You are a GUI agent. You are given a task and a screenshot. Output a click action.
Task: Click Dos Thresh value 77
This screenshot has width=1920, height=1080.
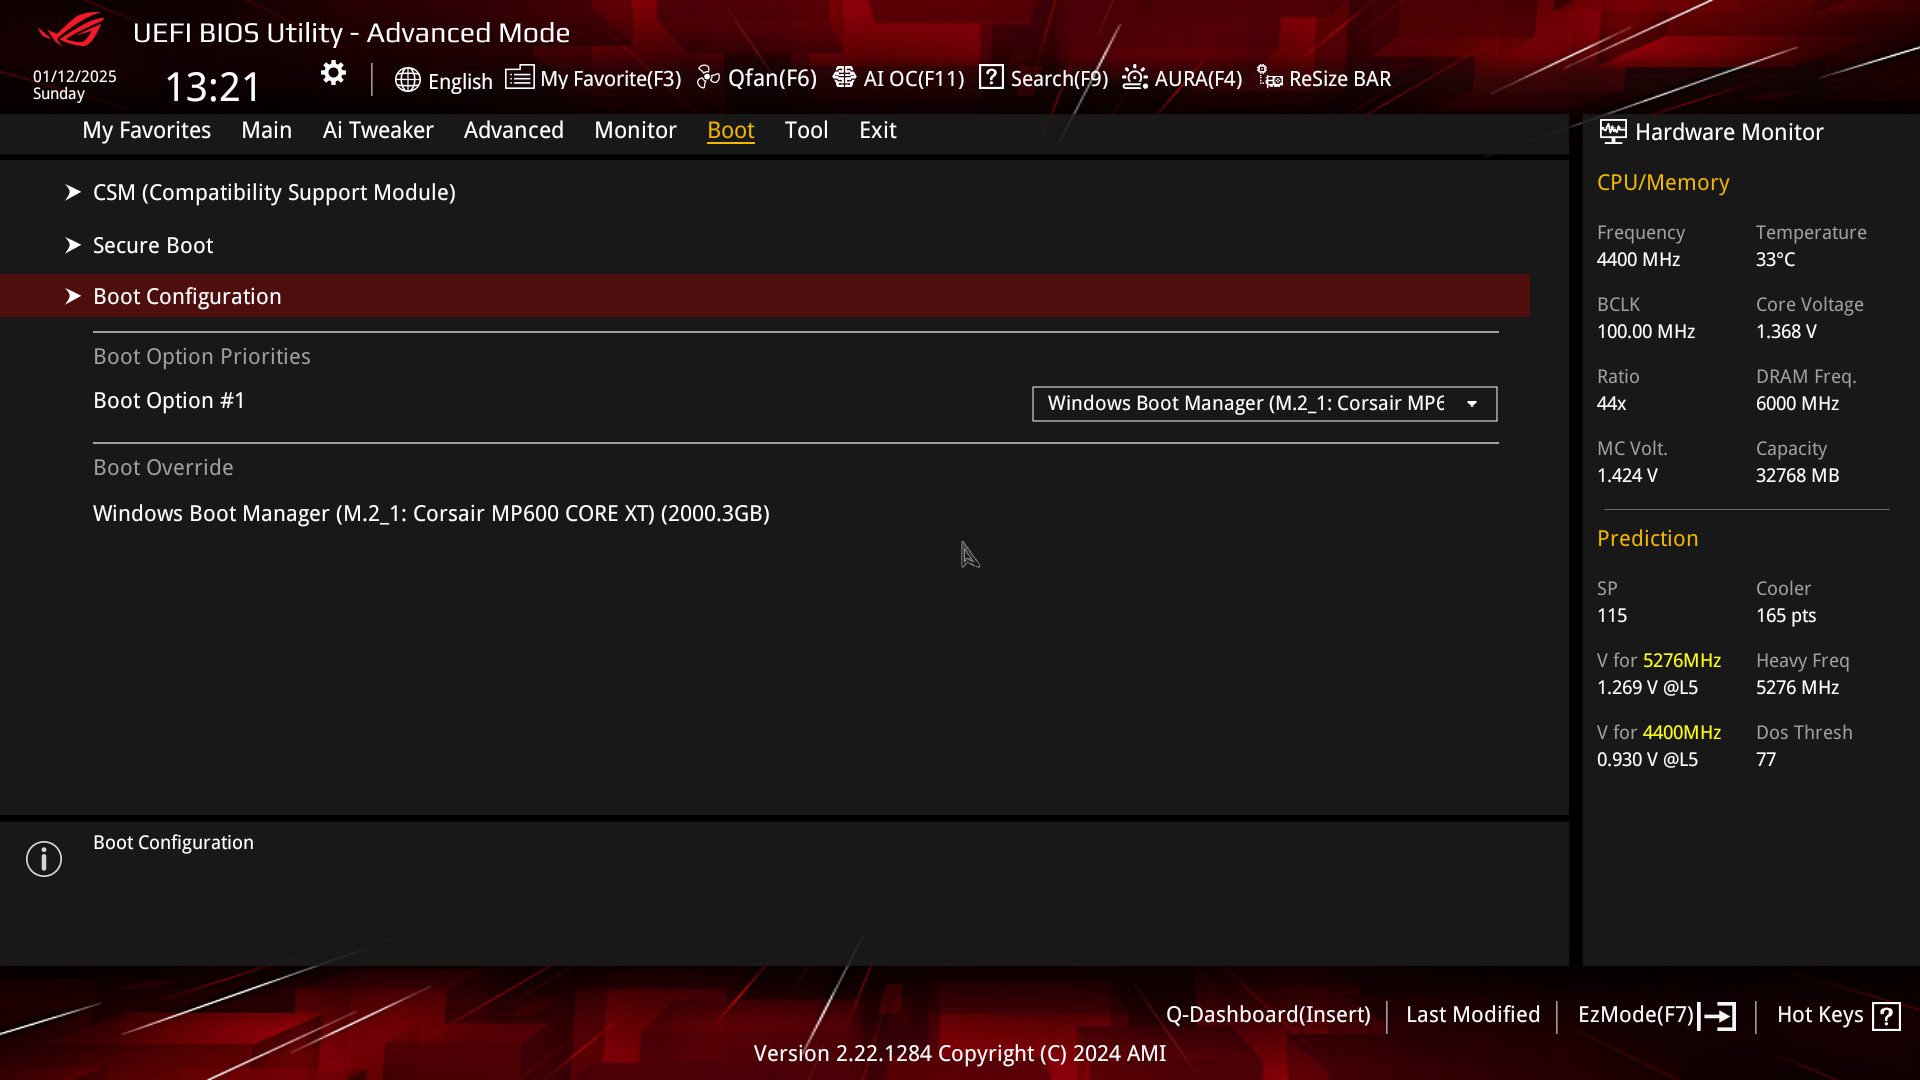[1766, 760]
